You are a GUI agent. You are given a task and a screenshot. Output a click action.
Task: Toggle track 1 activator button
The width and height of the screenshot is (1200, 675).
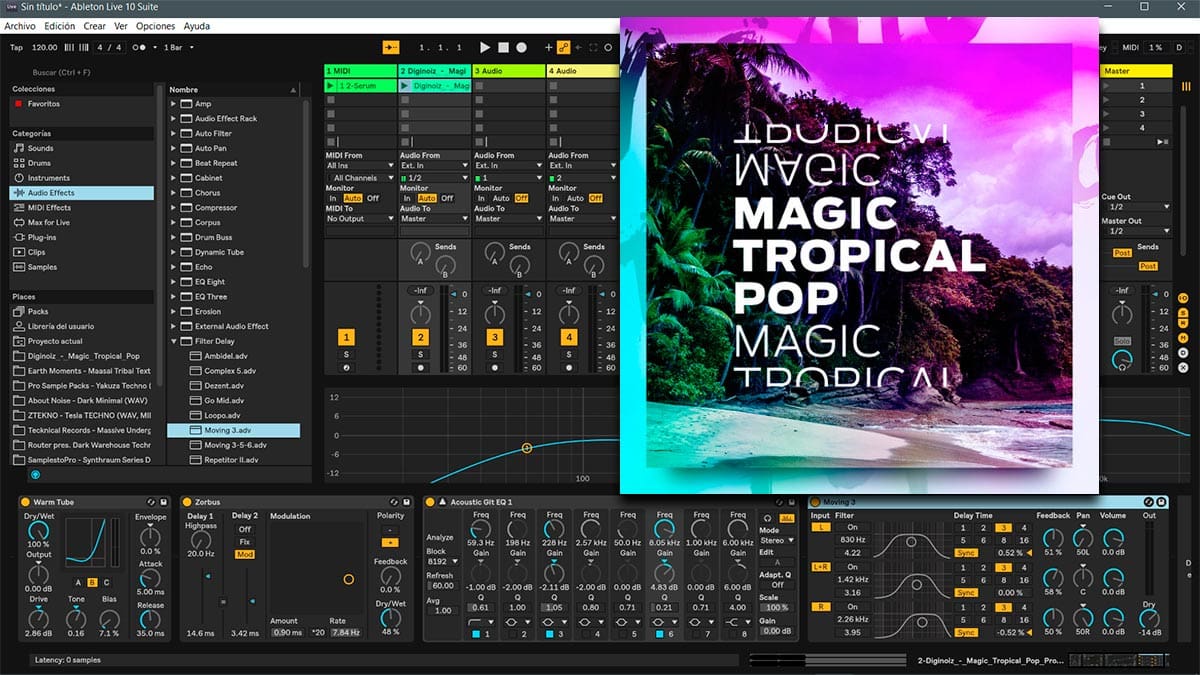[x=346, y=338]
